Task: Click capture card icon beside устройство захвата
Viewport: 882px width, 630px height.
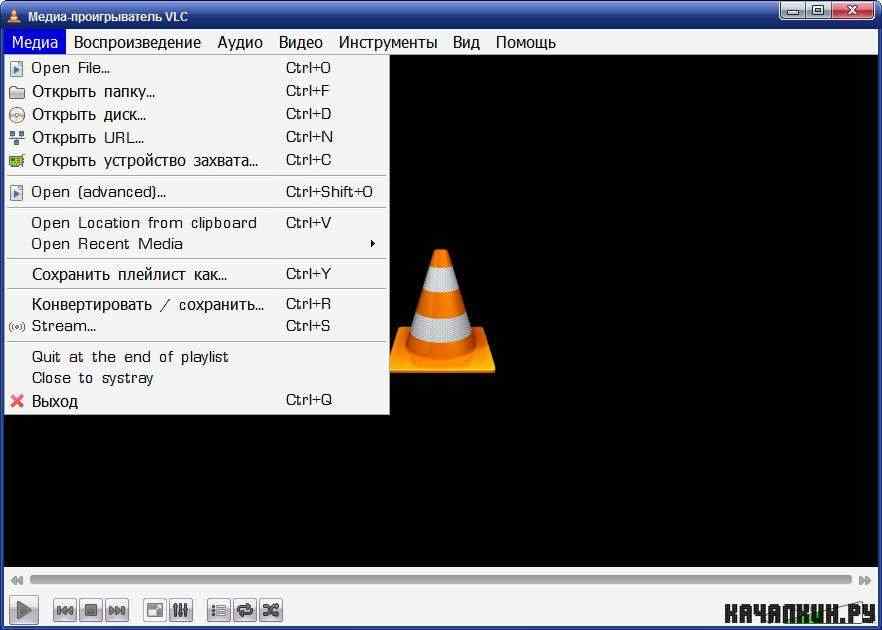Action: (17, 161)
